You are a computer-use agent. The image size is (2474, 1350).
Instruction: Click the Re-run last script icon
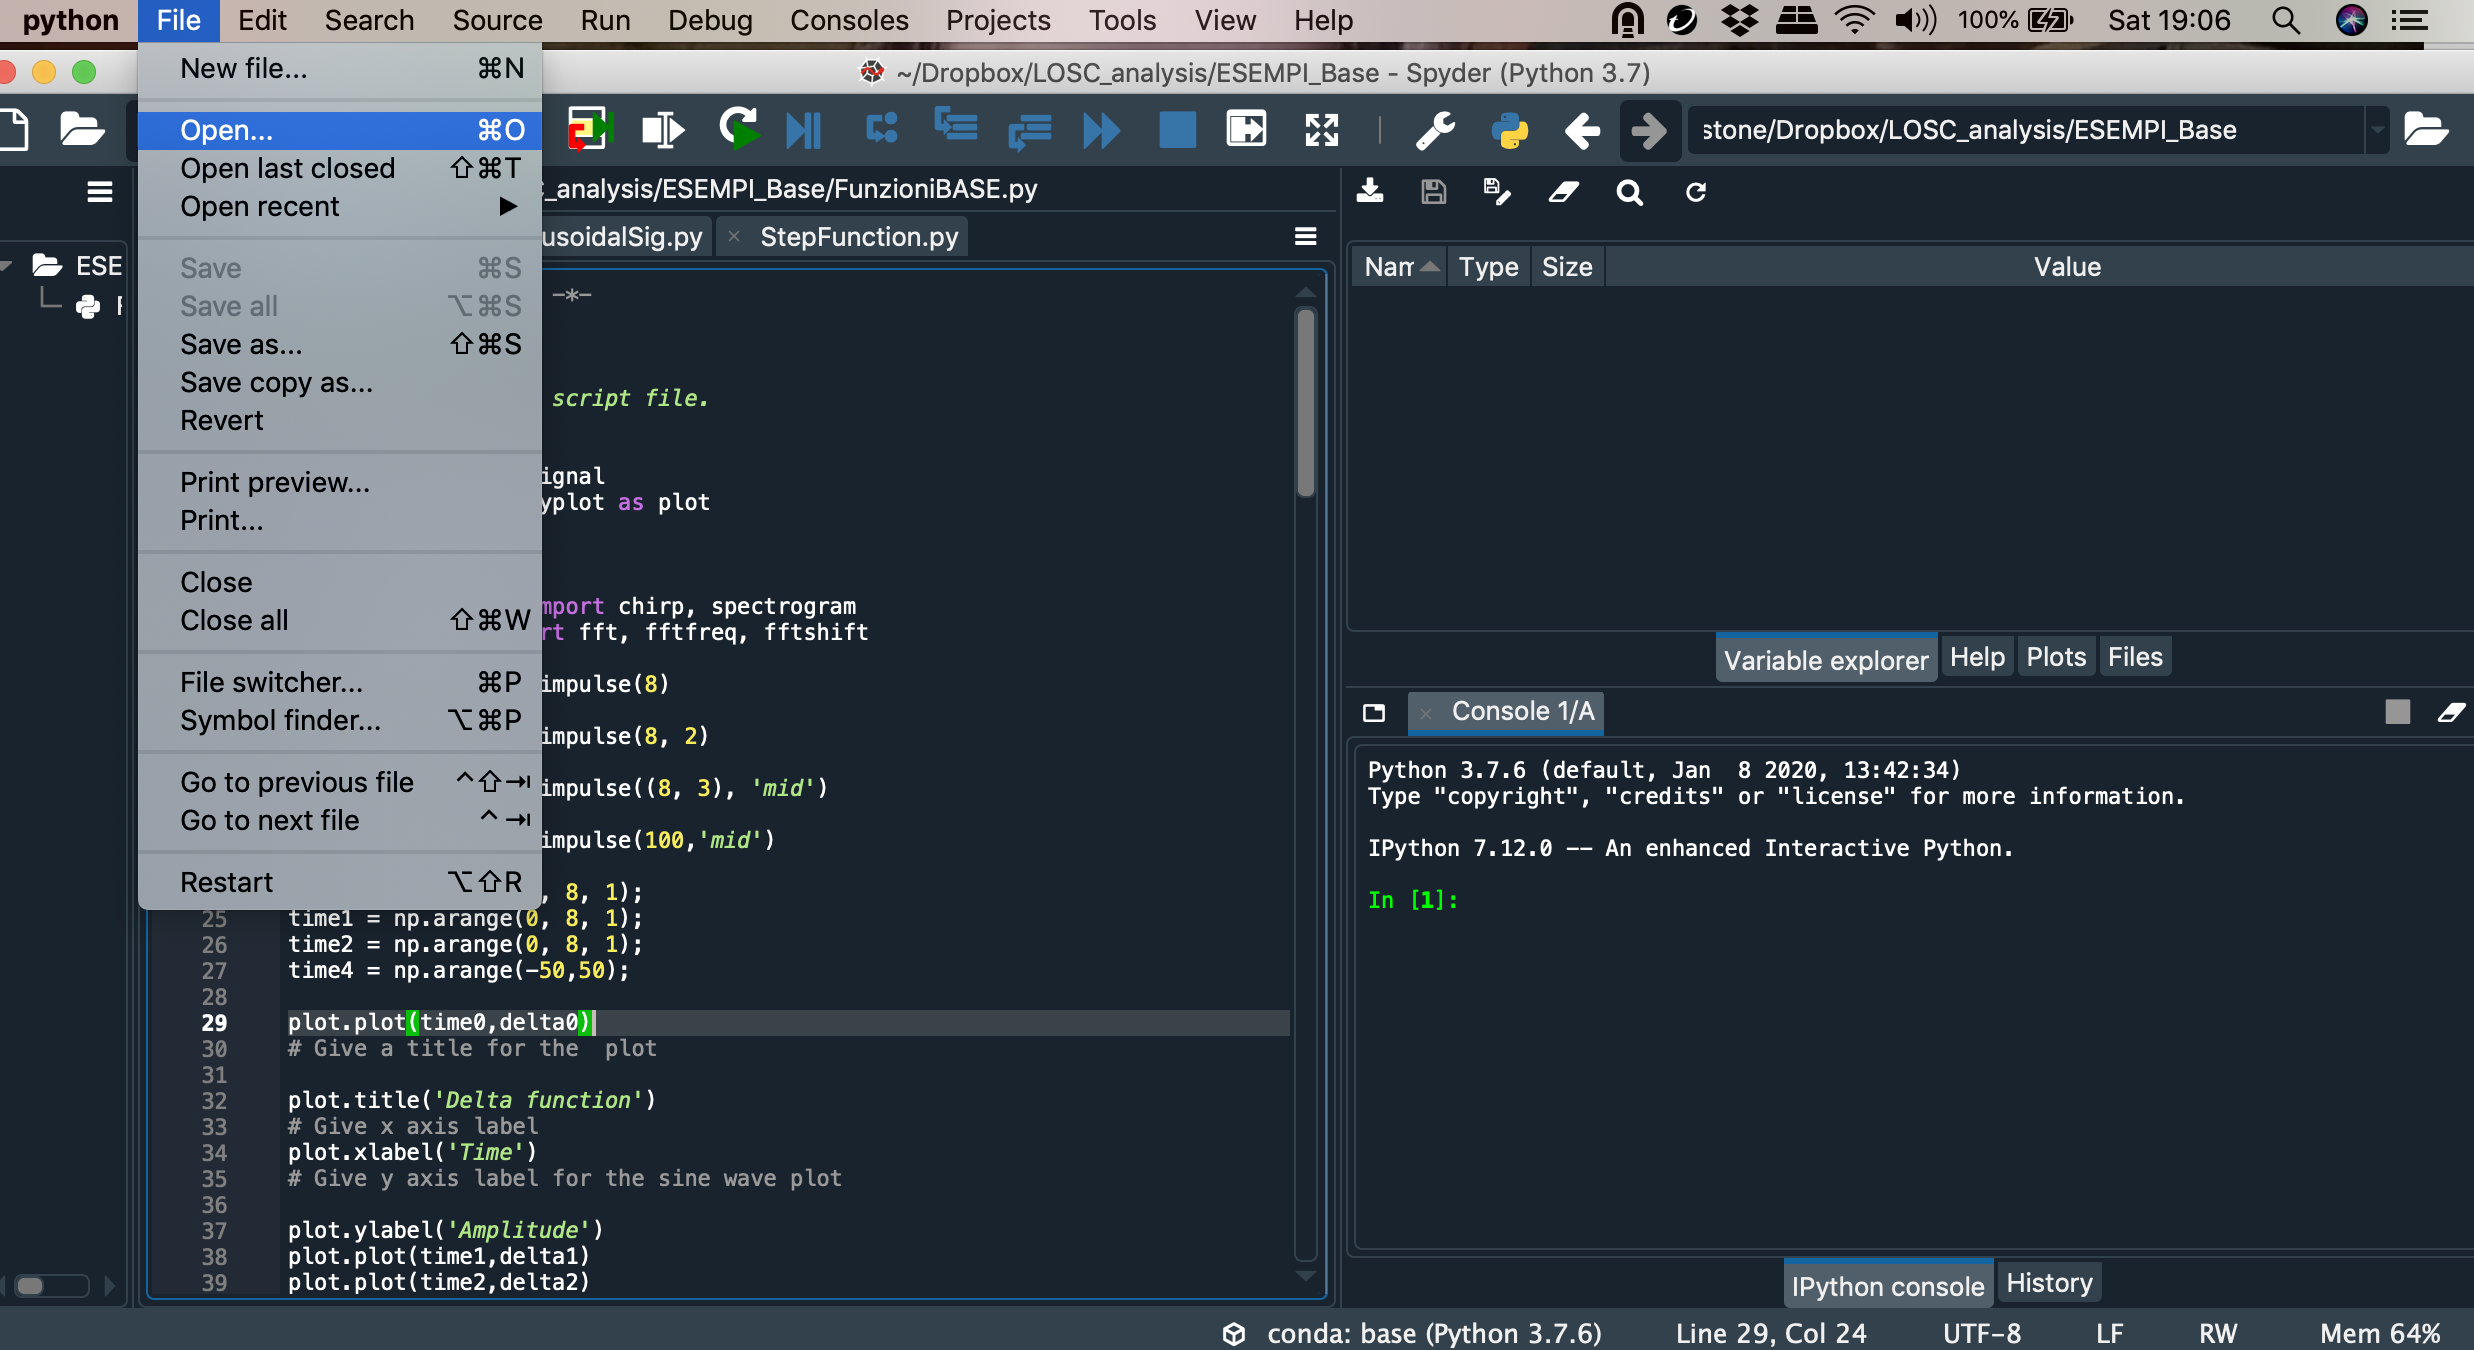(738, 129)
